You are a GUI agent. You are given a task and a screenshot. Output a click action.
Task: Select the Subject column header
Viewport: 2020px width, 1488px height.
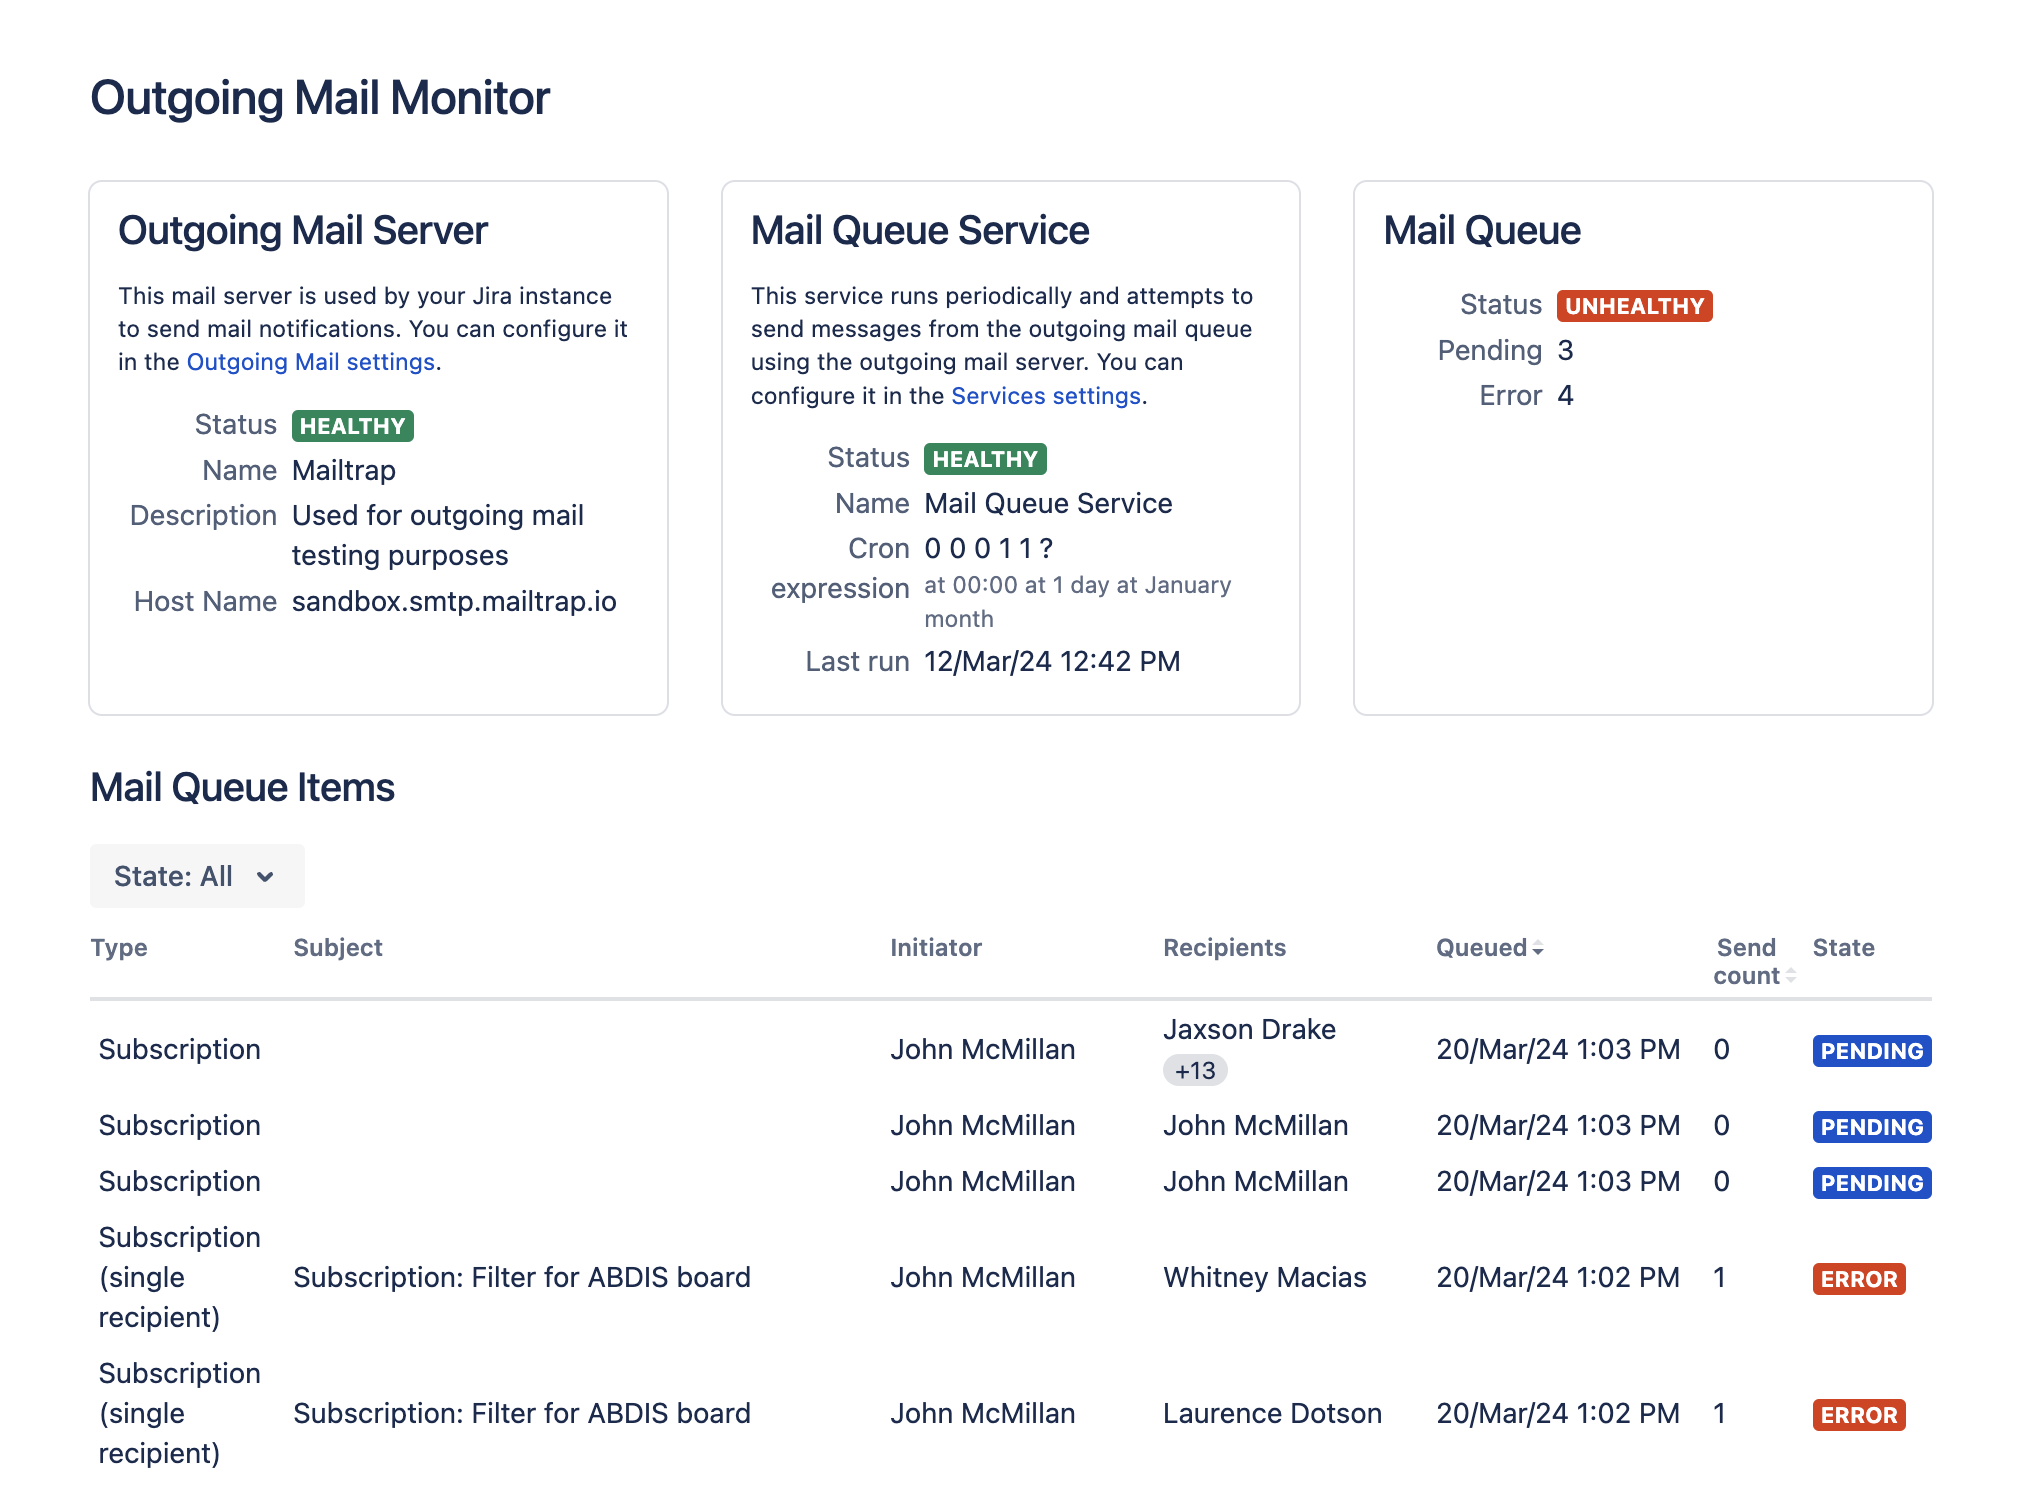tap(338, 948)
